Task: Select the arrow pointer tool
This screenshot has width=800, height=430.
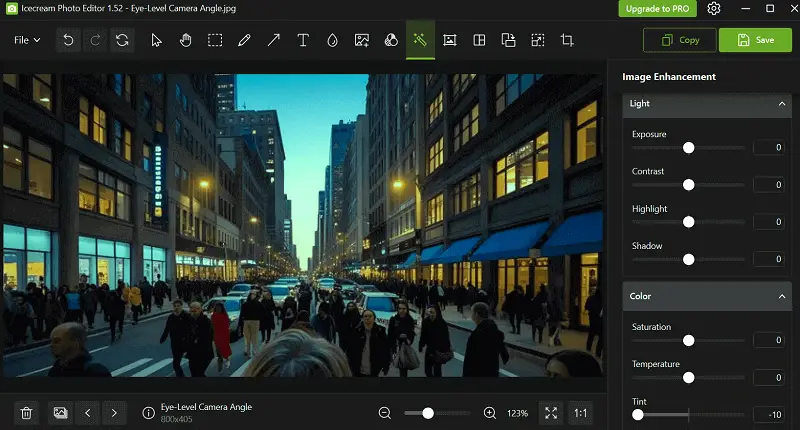Action: (x=156, y=40)
